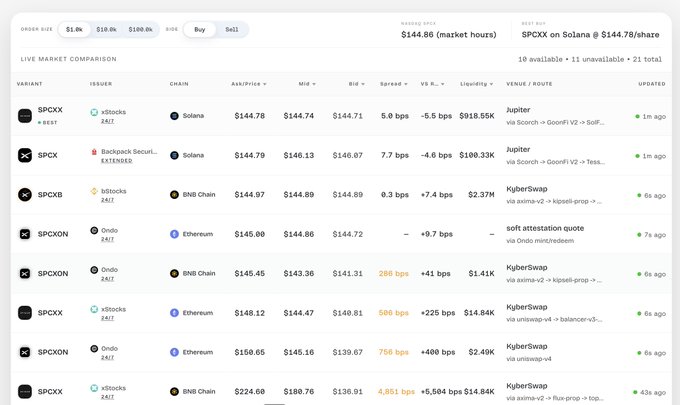Click the Backpack Securities issuer icon
Viewport: 680px width, 405px height.
pyautogui.click(x=94, y=151)
